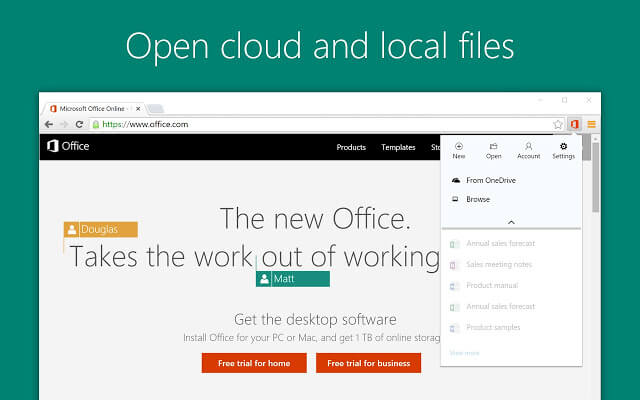The image size is (640, 400).
Task: Click the office.com address bar
Action: (300, 124)
